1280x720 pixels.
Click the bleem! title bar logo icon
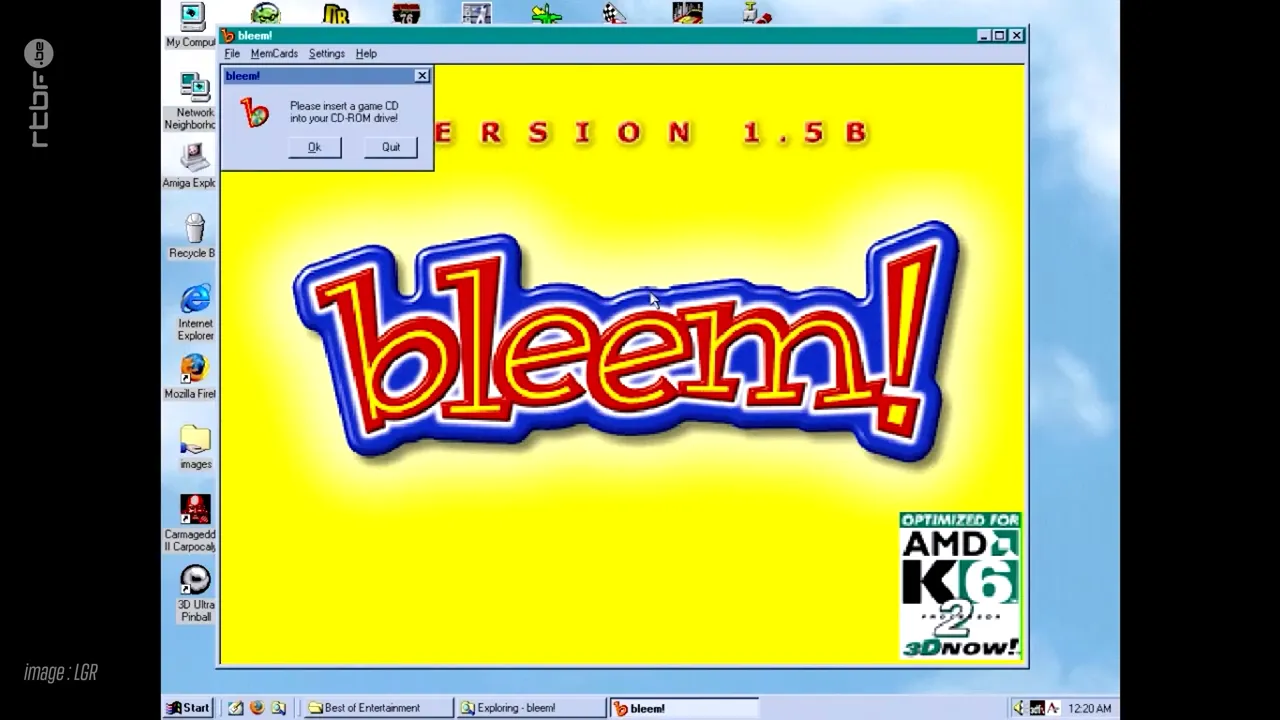[228, 36]
